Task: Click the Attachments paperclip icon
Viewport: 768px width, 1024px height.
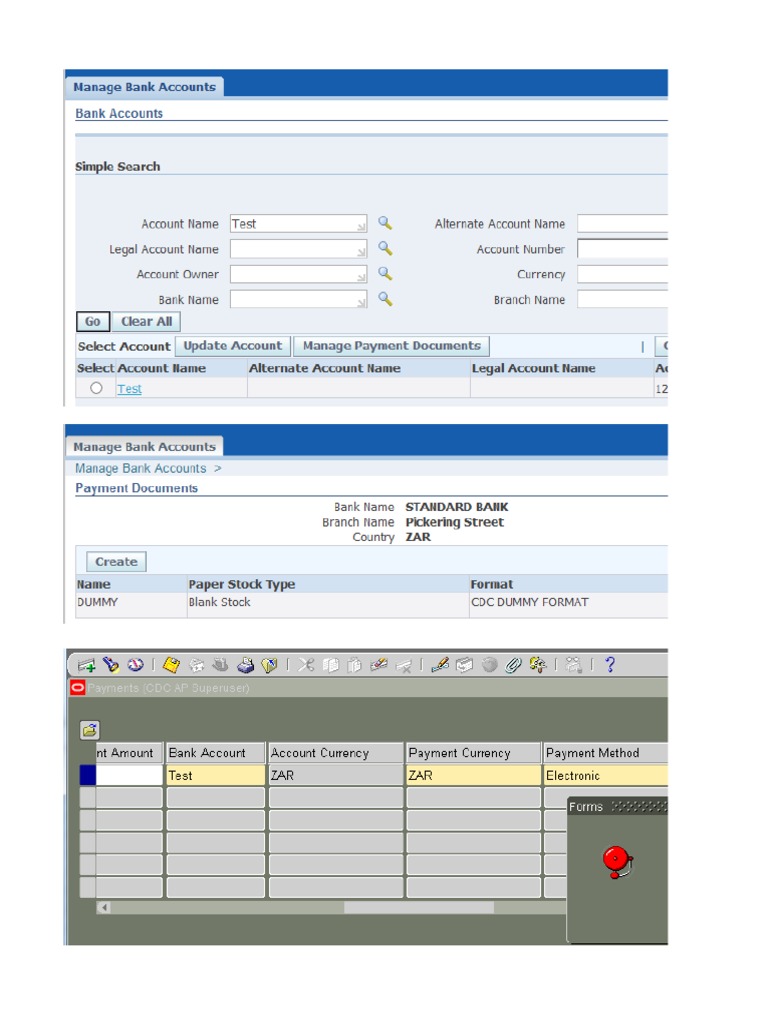Action: click(513, 665)
